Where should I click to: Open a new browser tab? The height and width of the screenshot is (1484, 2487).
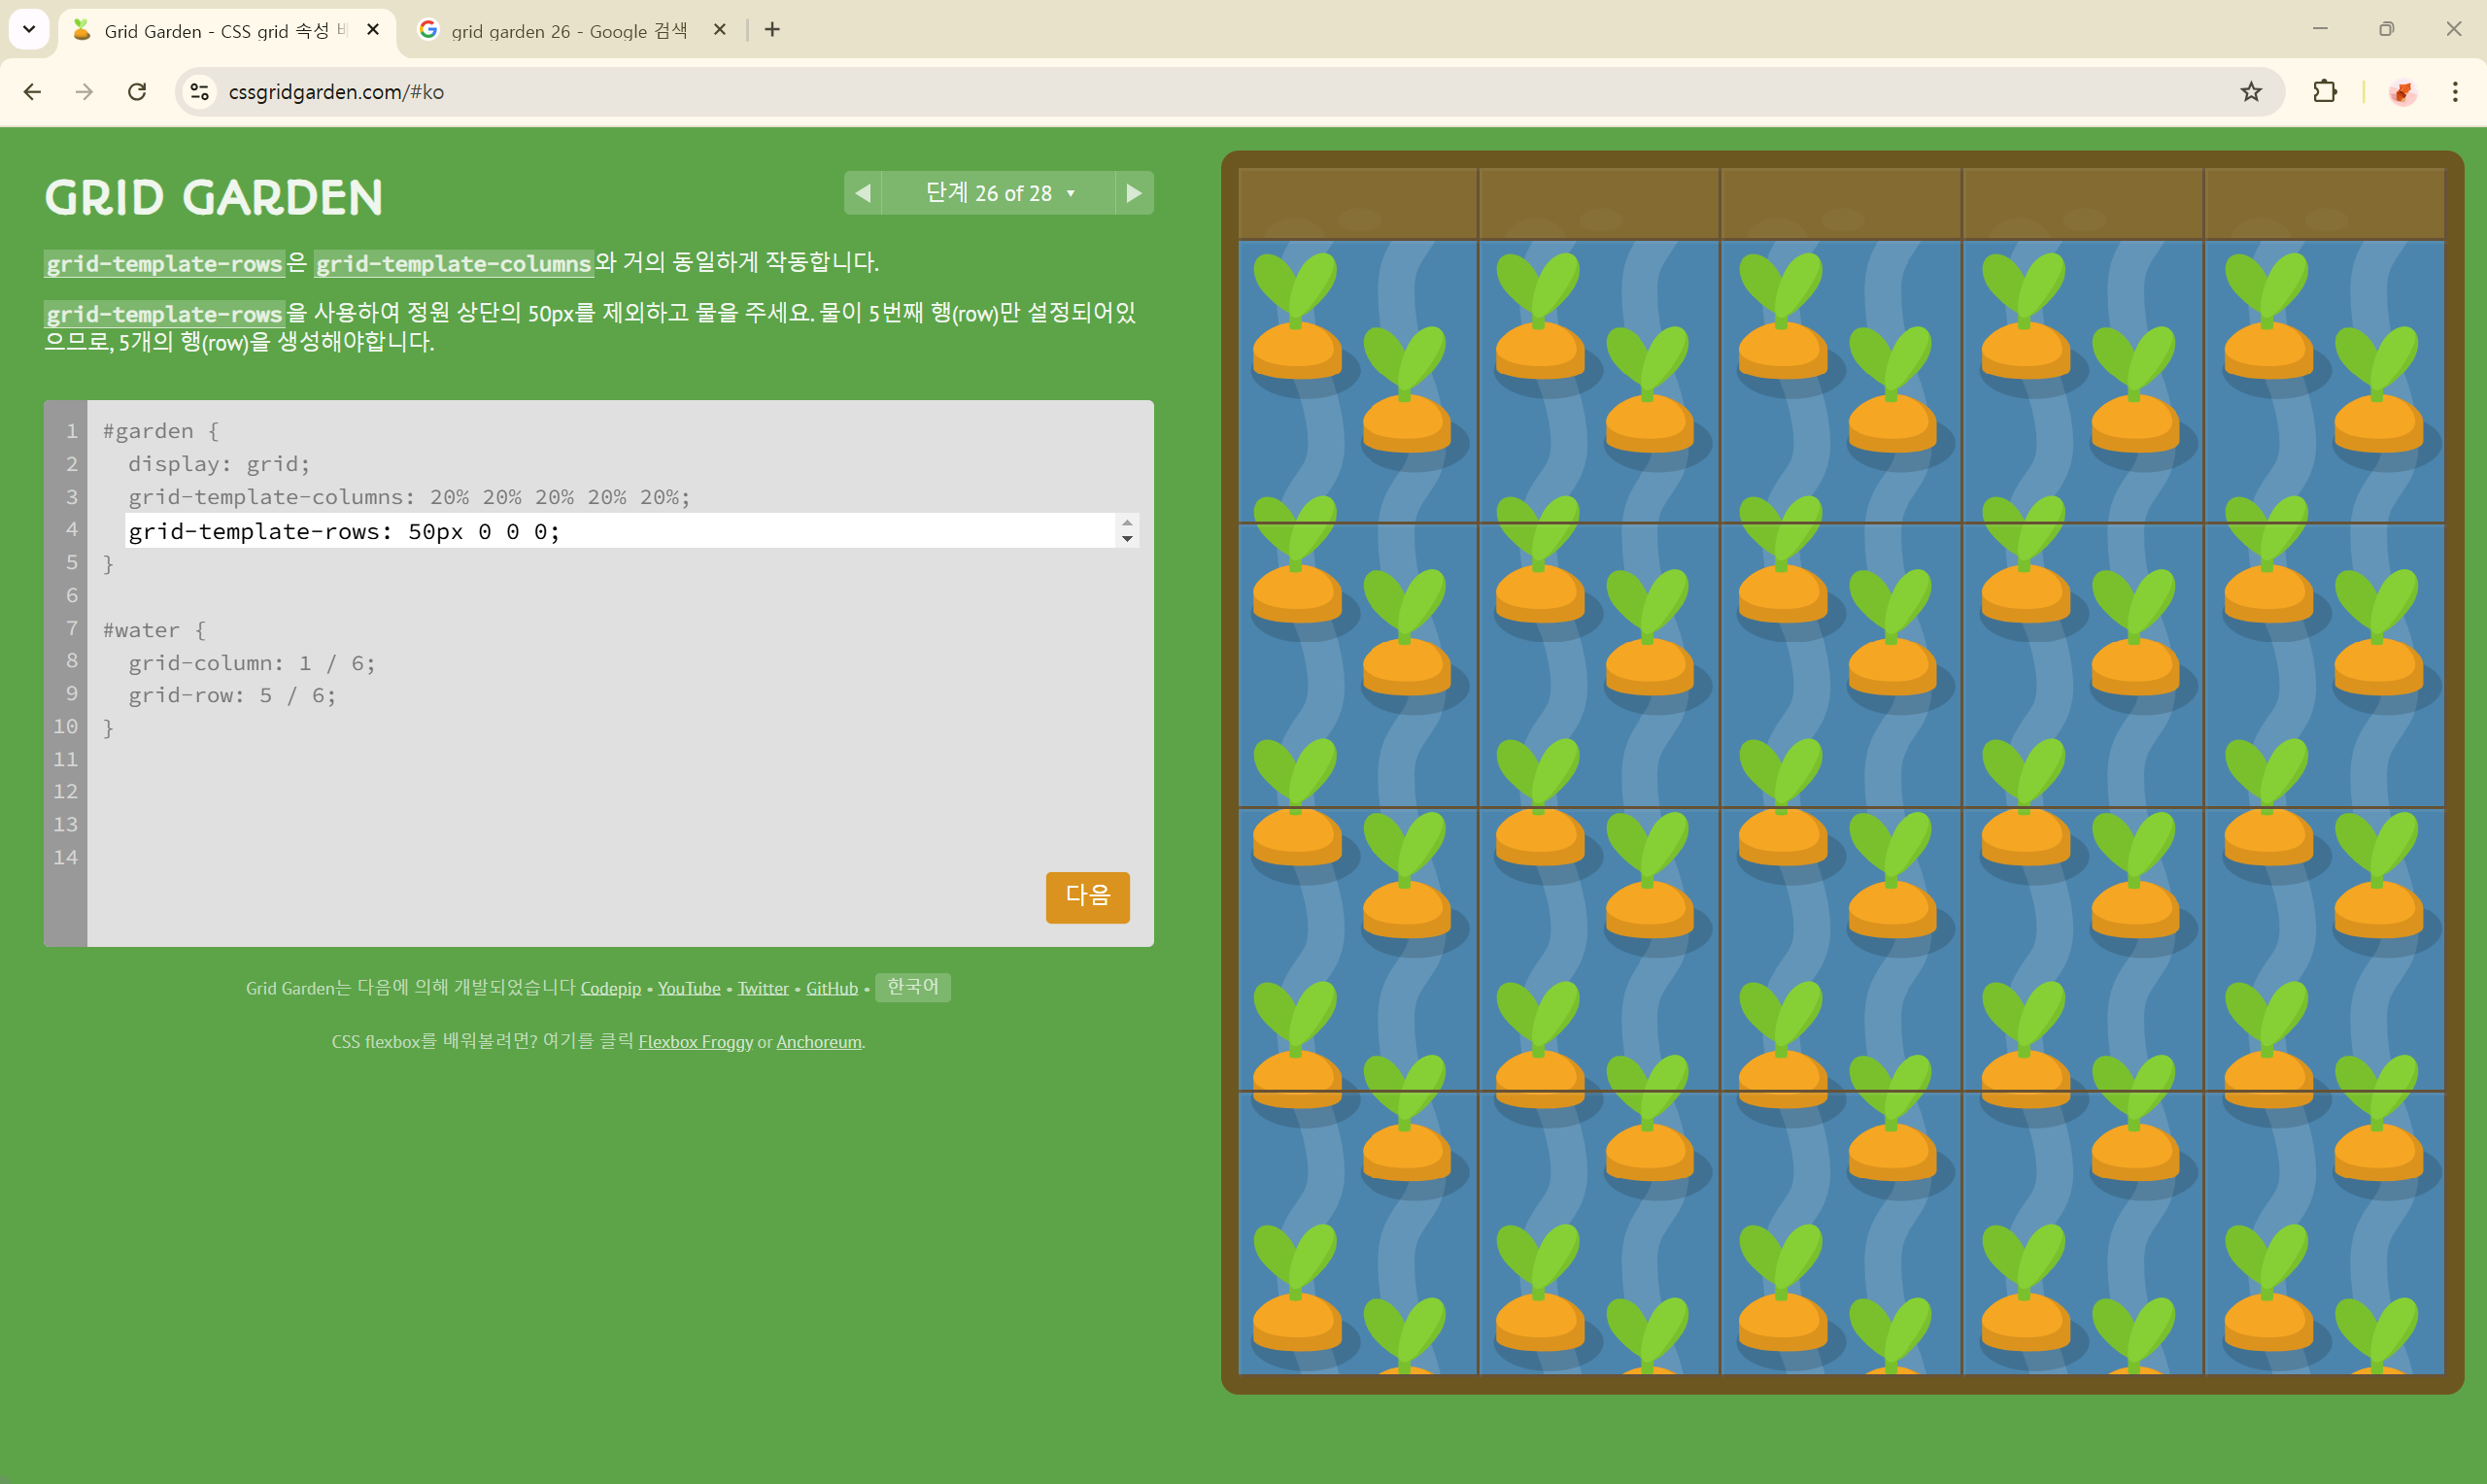tap(772, 30)
